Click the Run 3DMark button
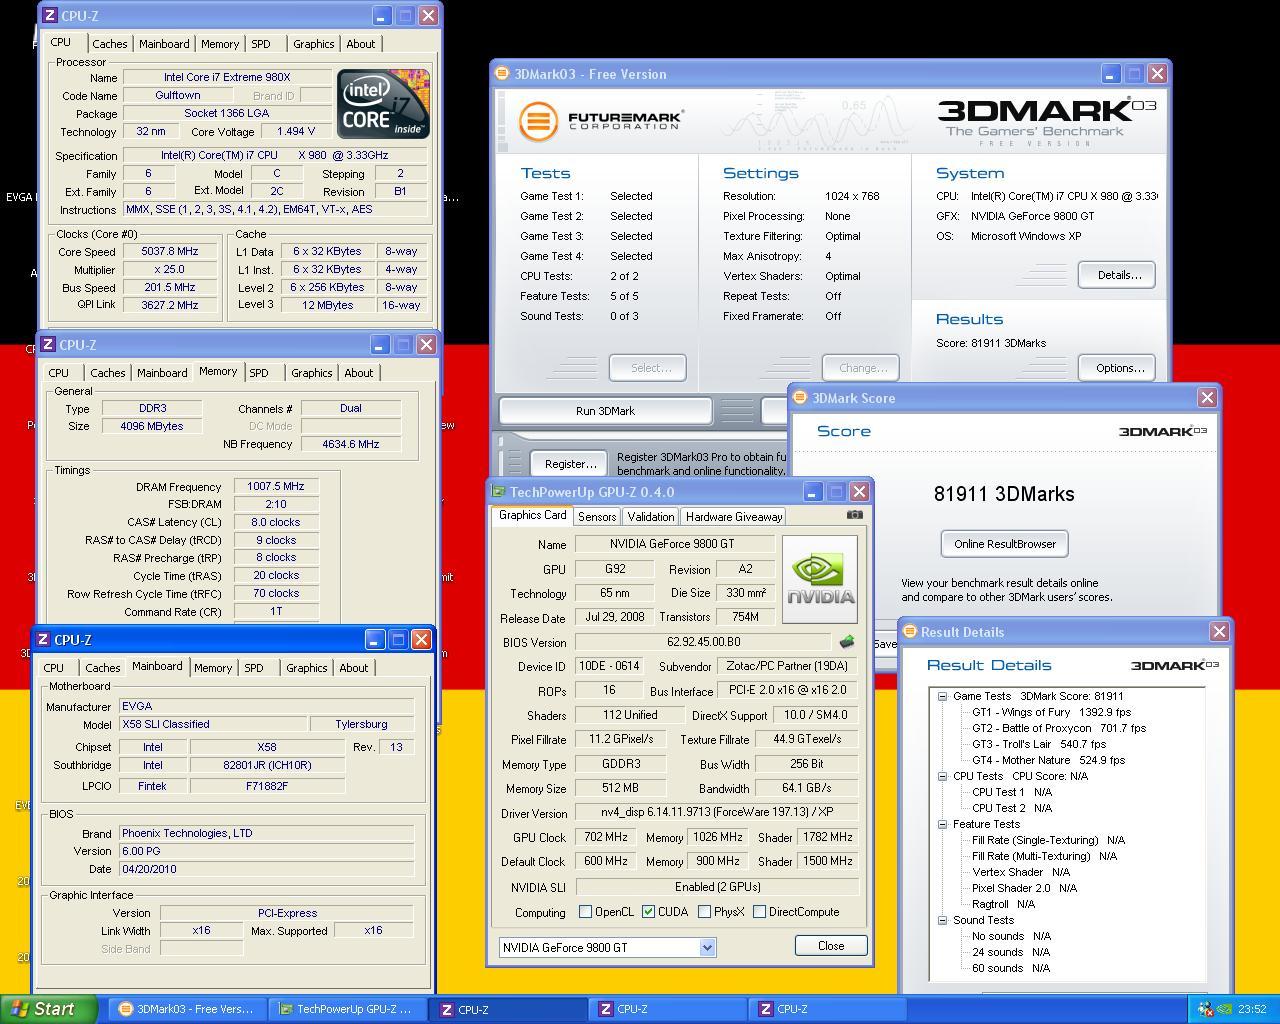The width and height of the screenshot is (1280, 1024). pyautogui.click(x=605, y=411)
